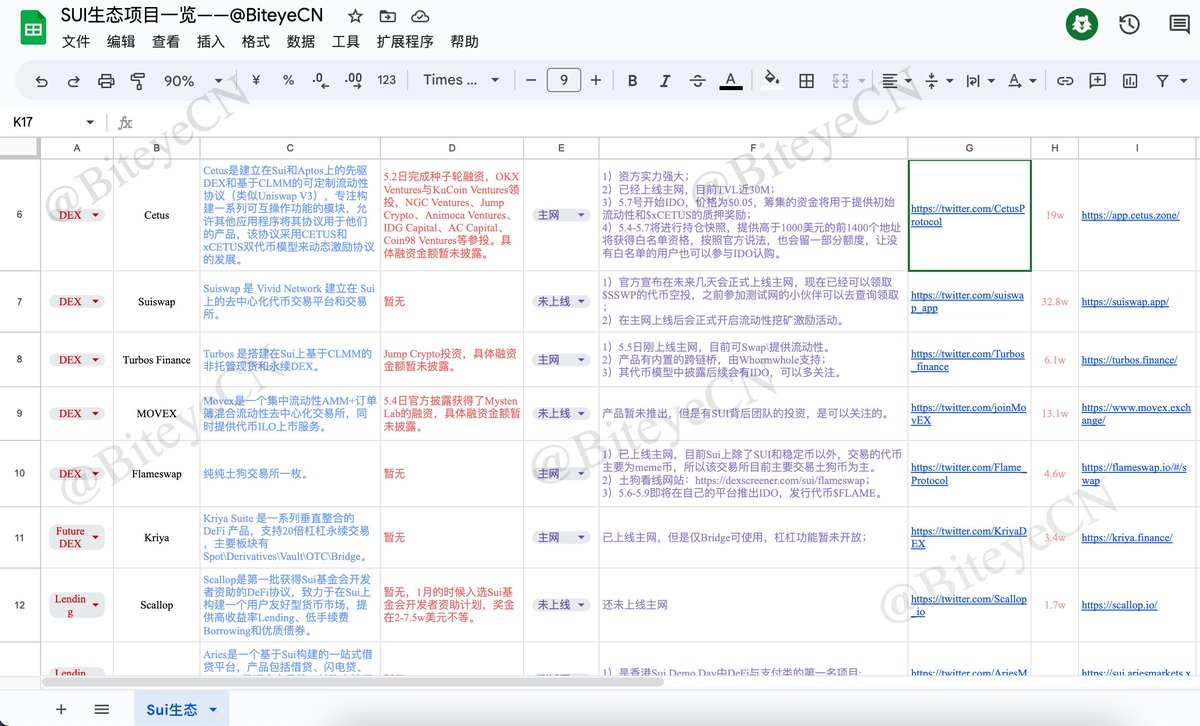Open the borders tool
This screenshot has height=726, width=1200.
pyautogui.click(x=806, y=81)
